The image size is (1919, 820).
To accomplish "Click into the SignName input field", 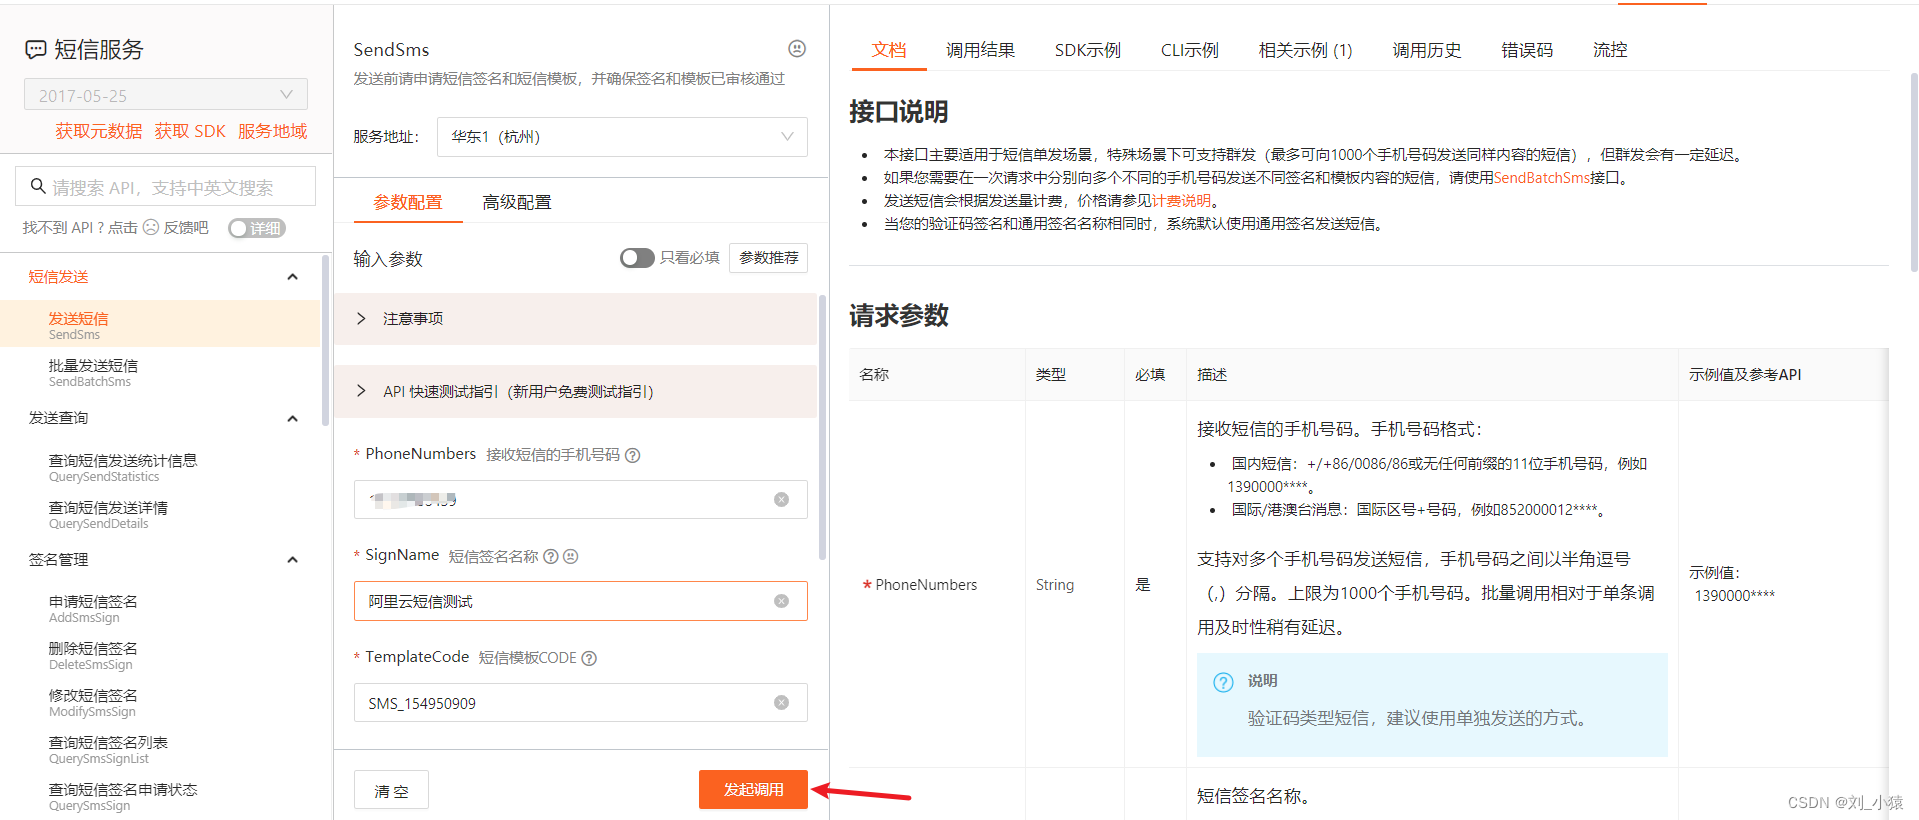I will coord(581,601).
